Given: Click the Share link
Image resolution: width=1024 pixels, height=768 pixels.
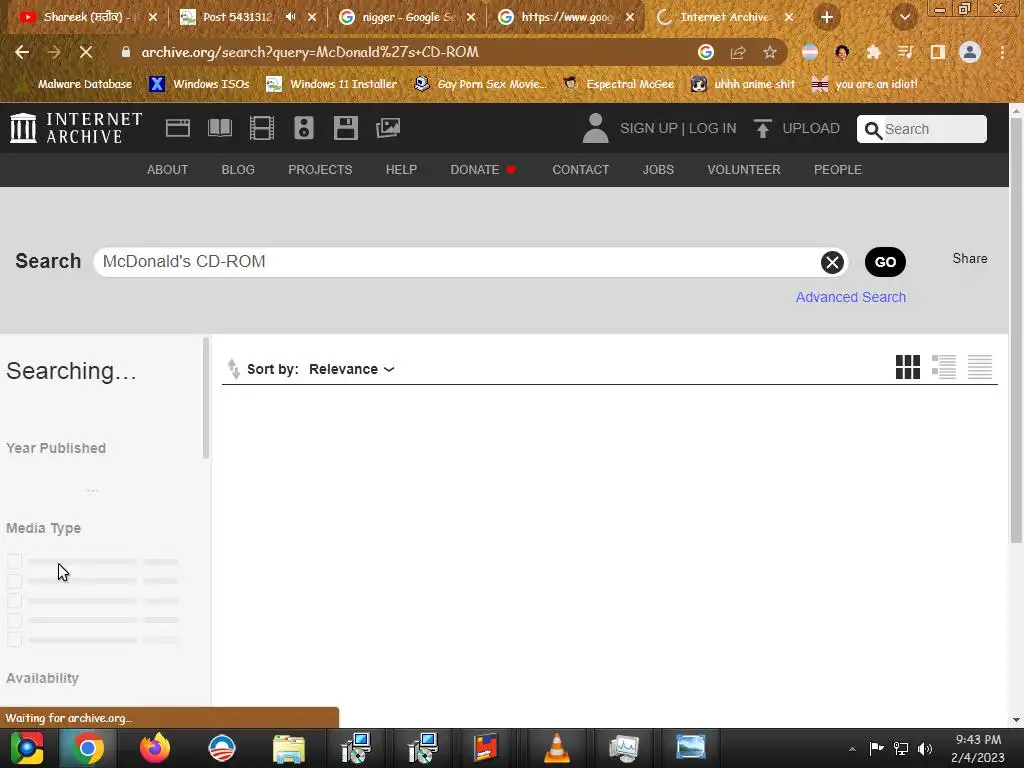Looking at the screenshot, I should click(x=969, y=259).
